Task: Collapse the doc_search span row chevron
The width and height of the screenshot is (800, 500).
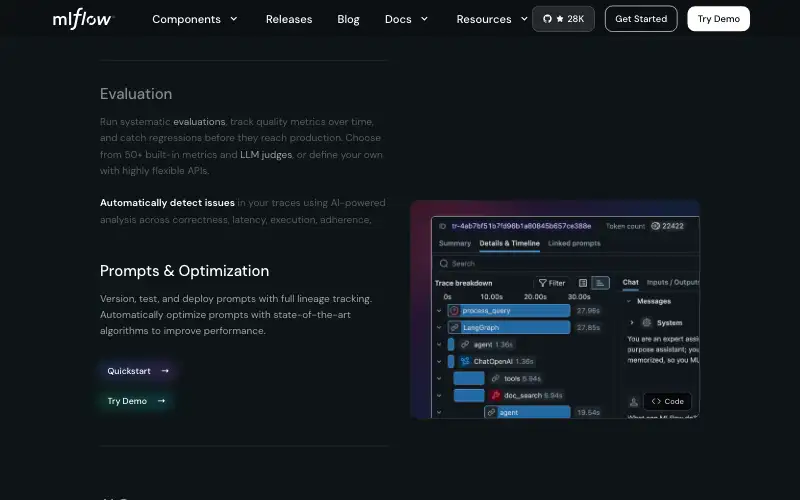Action: 439,395
